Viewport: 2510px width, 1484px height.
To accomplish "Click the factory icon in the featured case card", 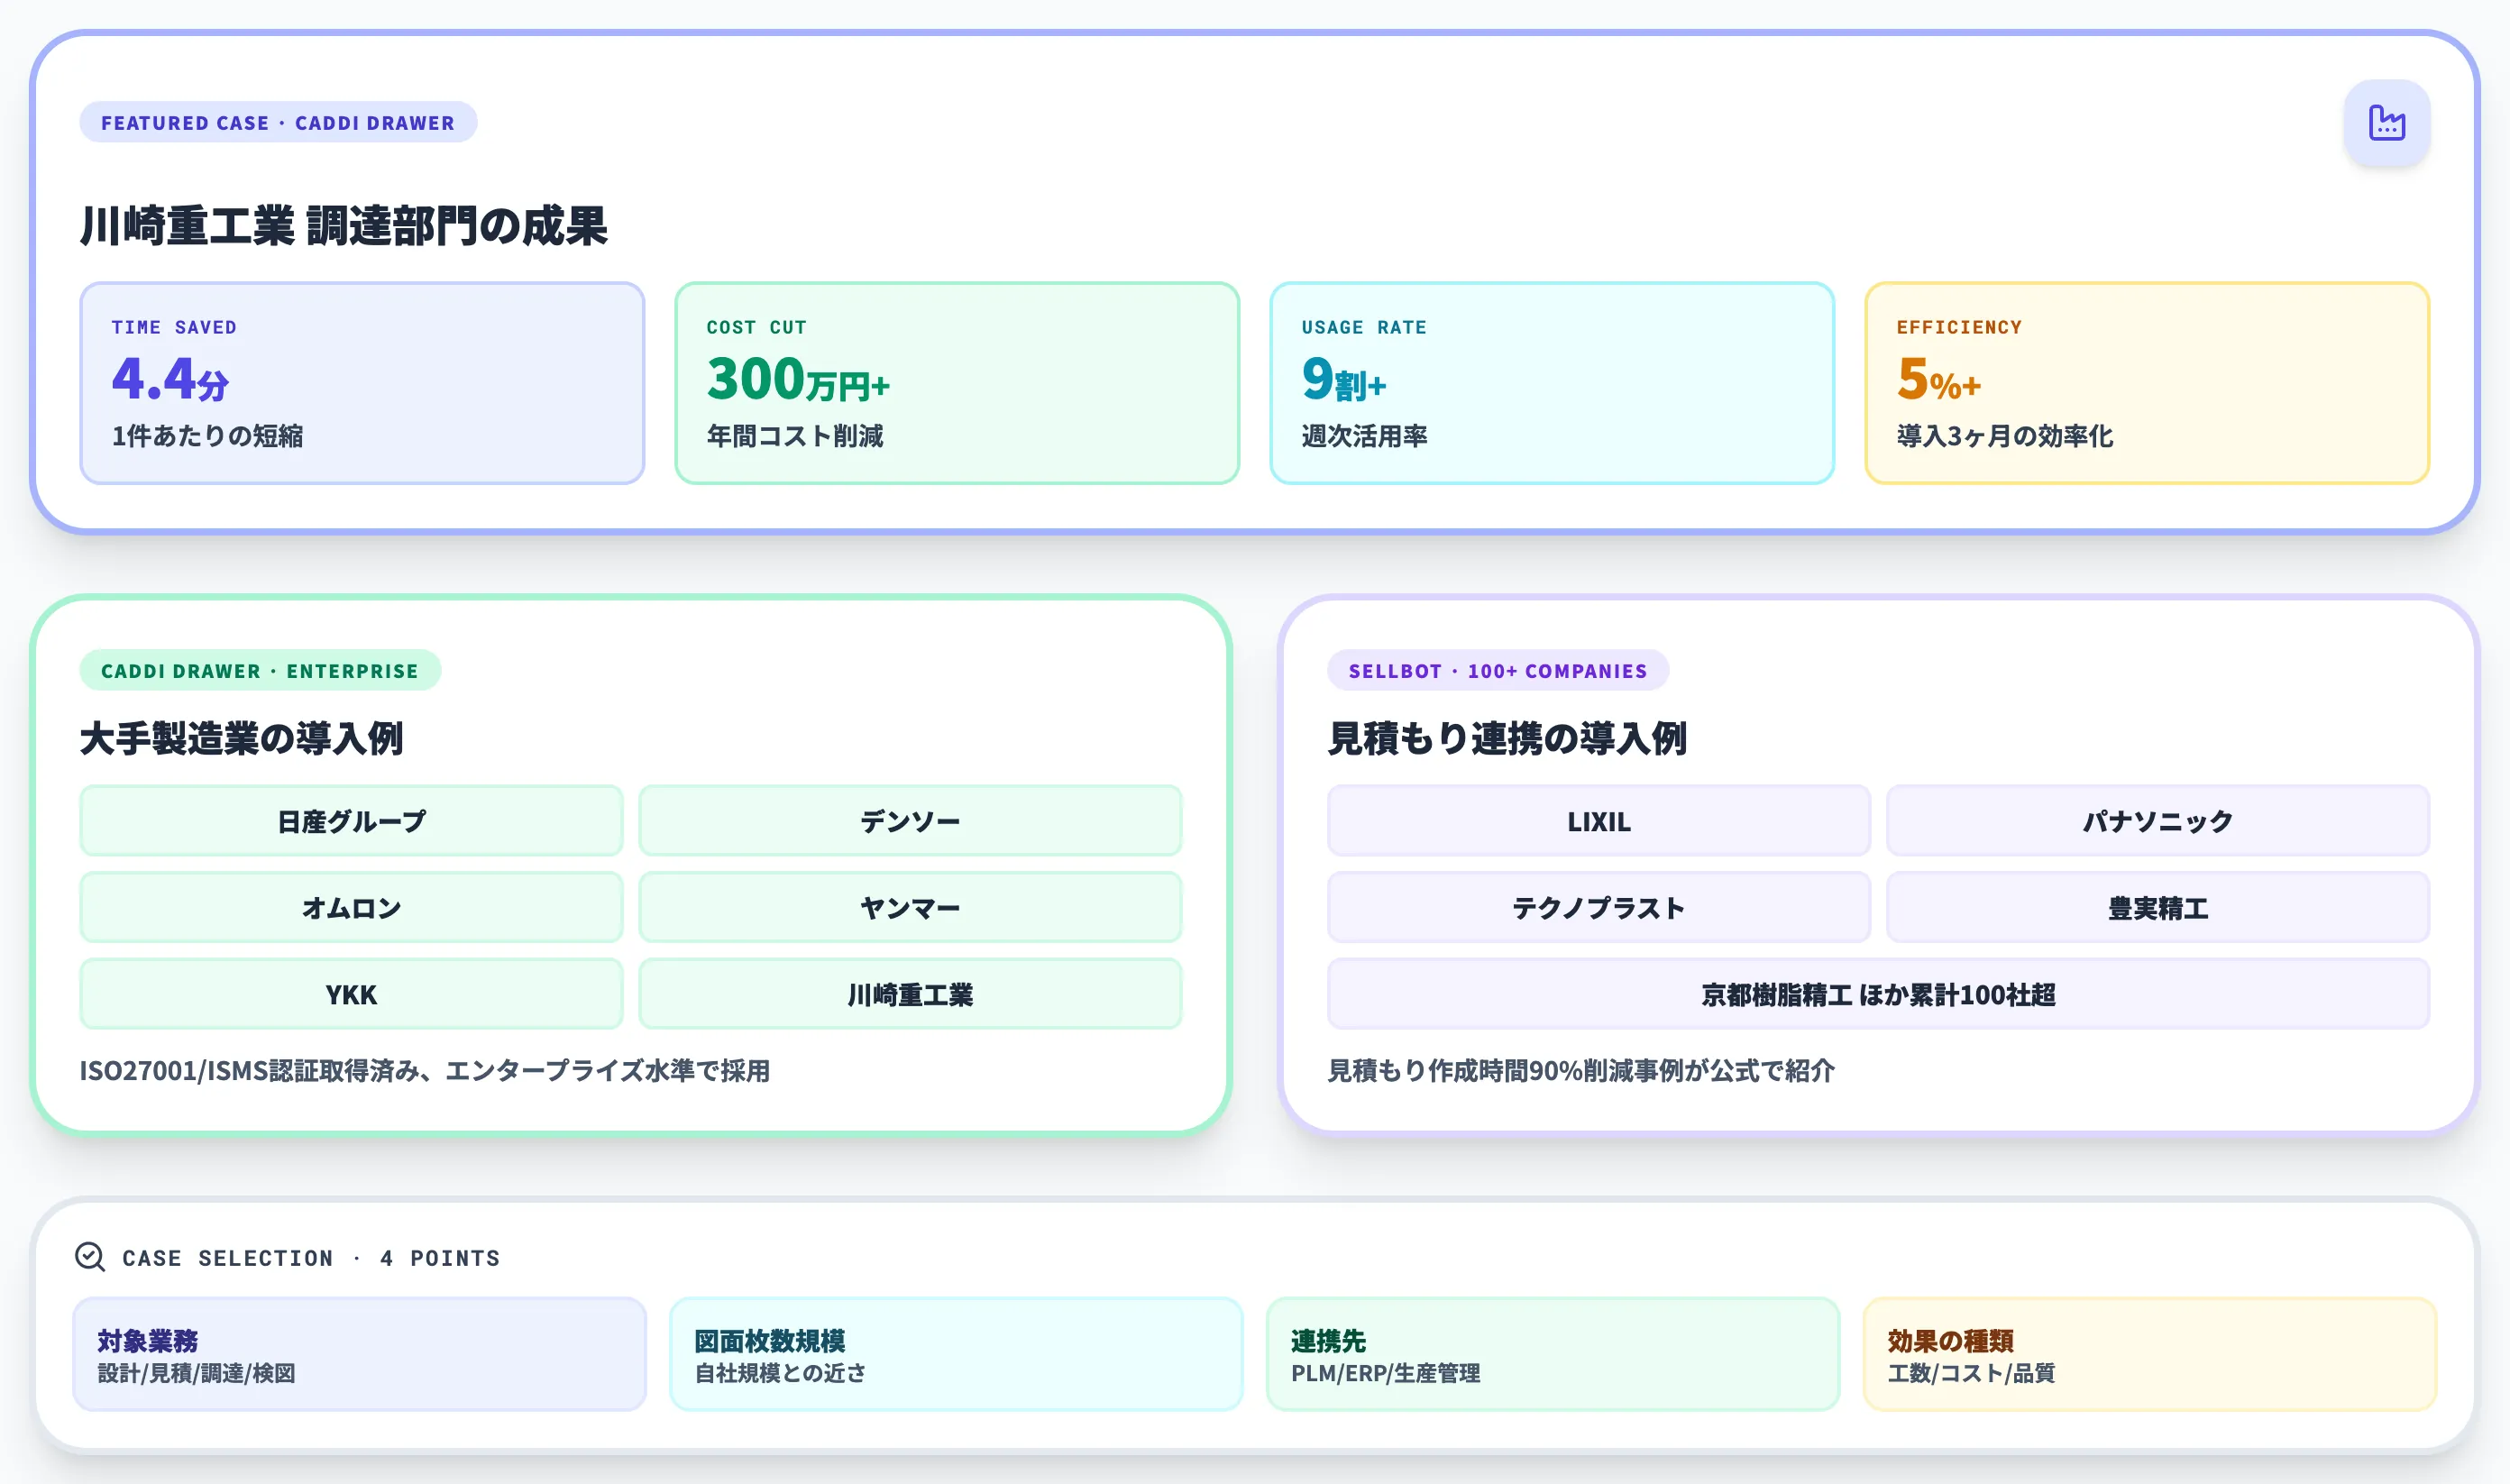I will (2387, 122).
